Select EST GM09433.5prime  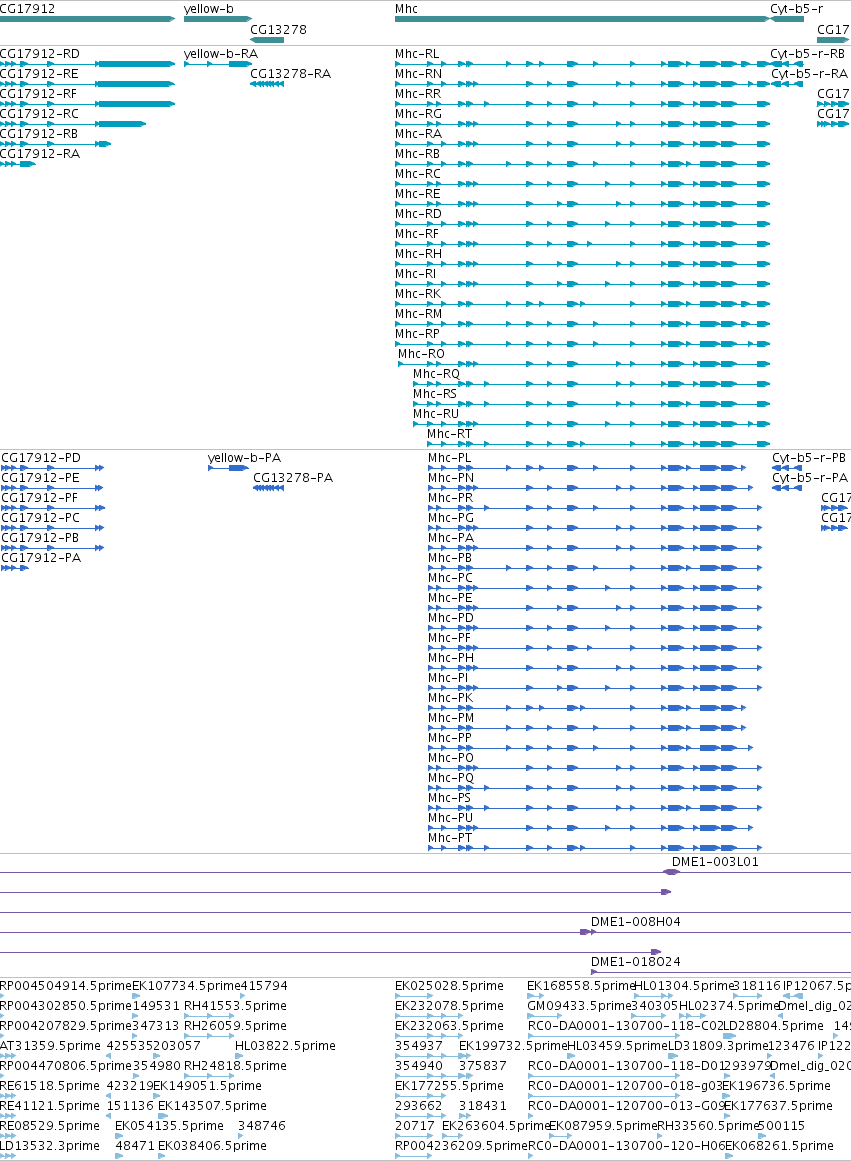(x=579, y=1006)
